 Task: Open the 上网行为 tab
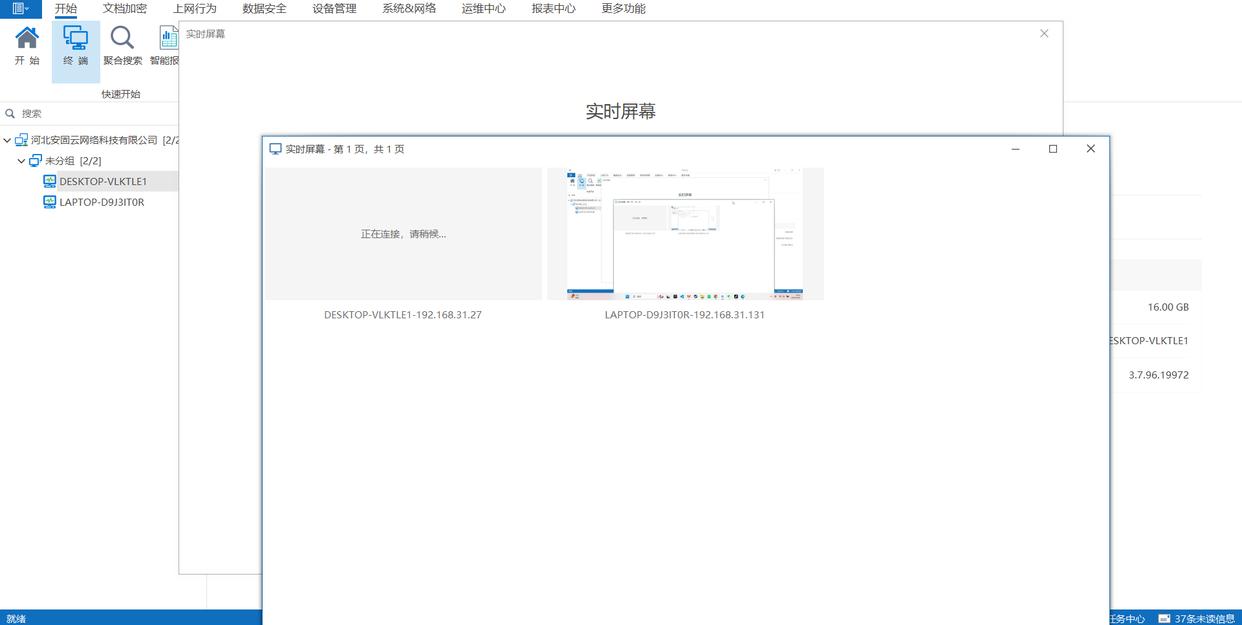click(195, 8)
